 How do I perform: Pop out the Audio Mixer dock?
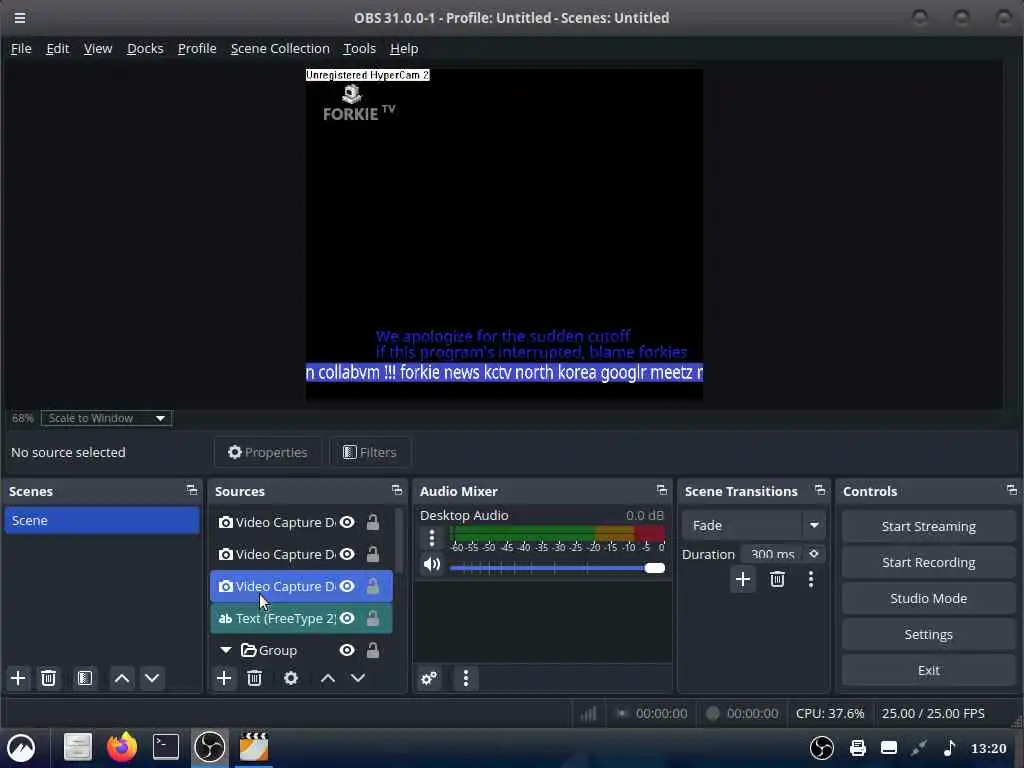pos(662,490)
